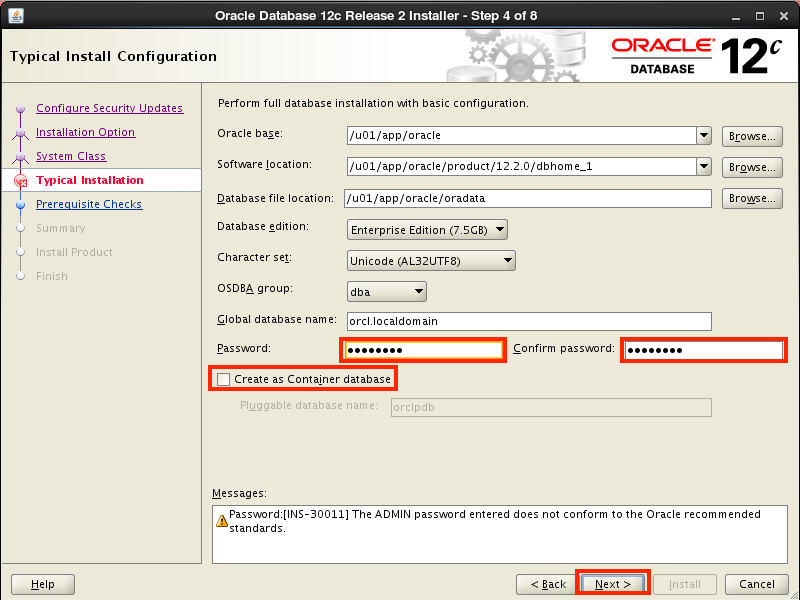Screen dimensions: 800x600
Task: Expand the Oracle base dropdown arrow
Action: [x=704, y=136]
